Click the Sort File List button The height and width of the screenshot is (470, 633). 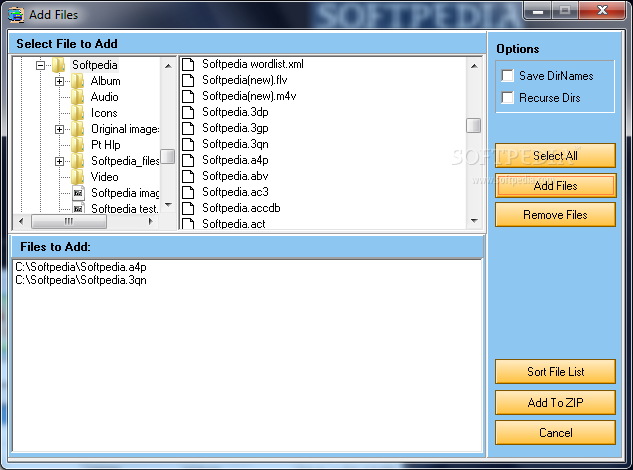pyautogui.click(x=555, y=371)
